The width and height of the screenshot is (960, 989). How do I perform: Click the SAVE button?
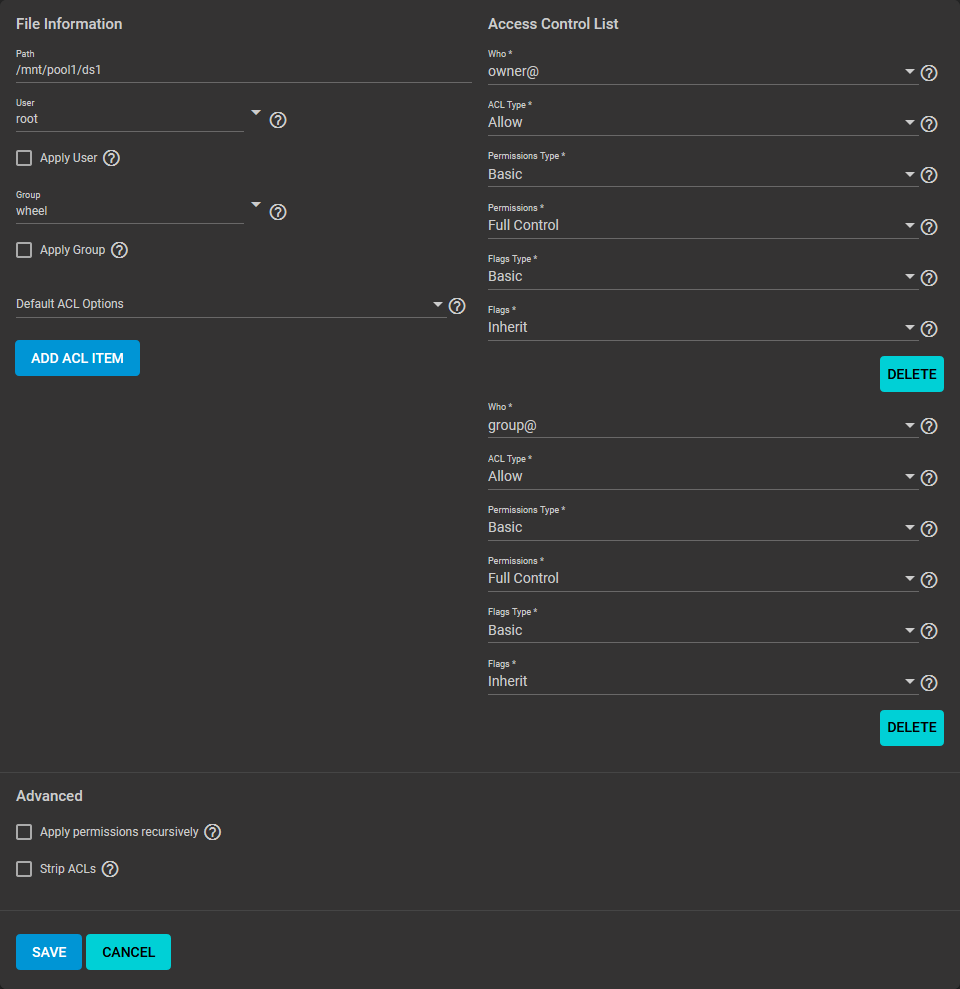click(49, 952)
